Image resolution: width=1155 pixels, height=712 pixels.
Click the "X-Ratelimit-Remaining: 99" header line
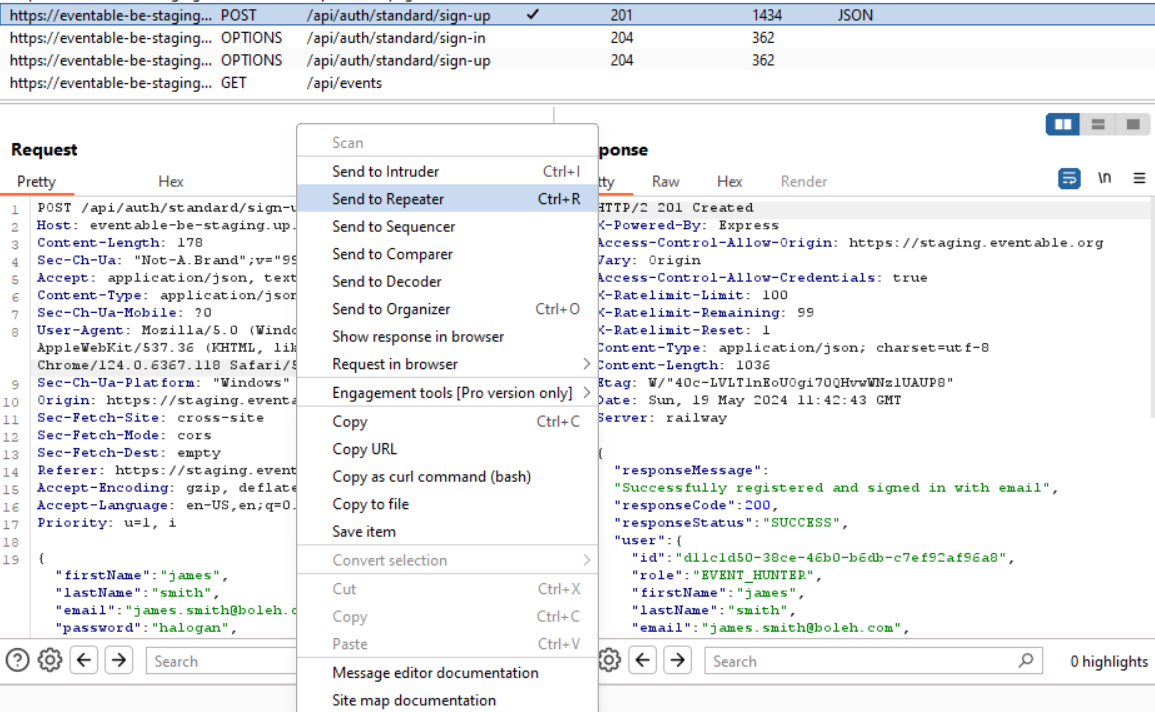click(x=706, y=313)
